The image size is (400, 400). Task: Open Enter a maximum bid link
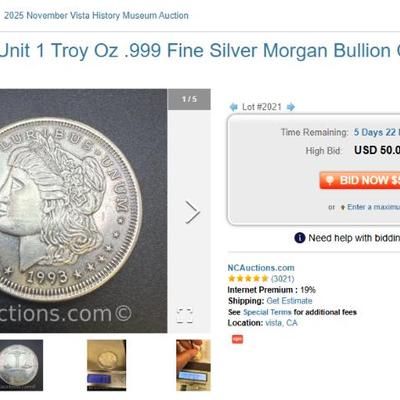click(373, 207)
